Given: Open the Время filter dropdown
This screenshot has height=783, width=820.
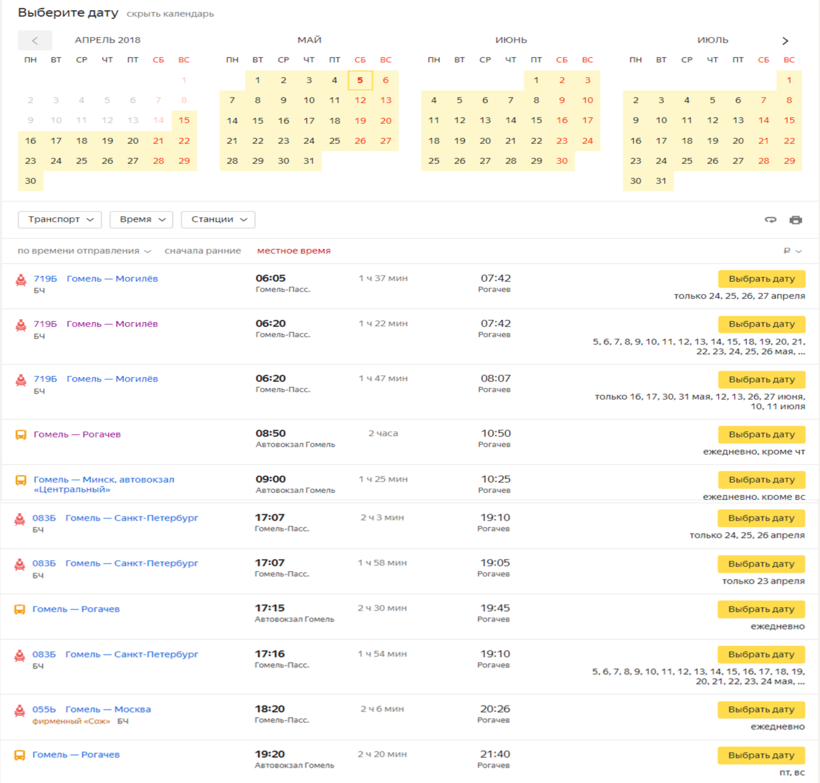Looking at the screenshot, I should (141, 219).
